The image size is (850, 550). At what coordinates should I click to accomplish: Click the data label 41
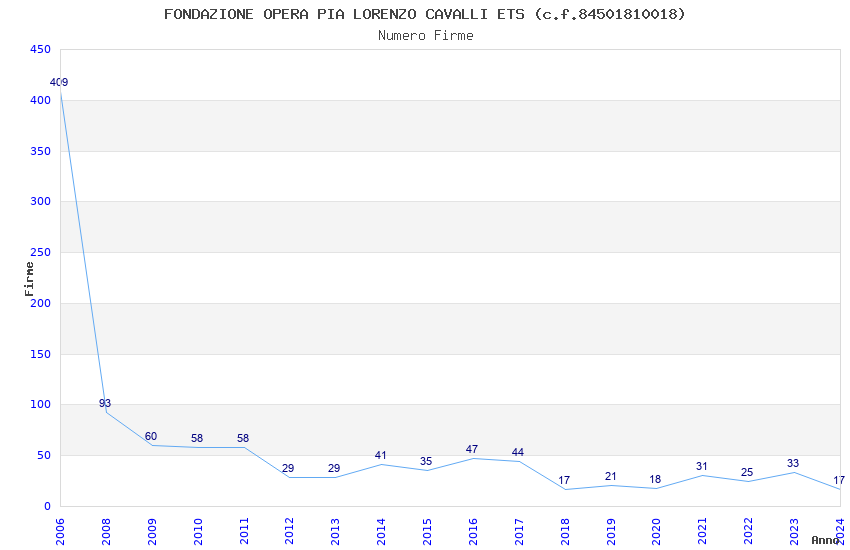click(x=381, y=455)
